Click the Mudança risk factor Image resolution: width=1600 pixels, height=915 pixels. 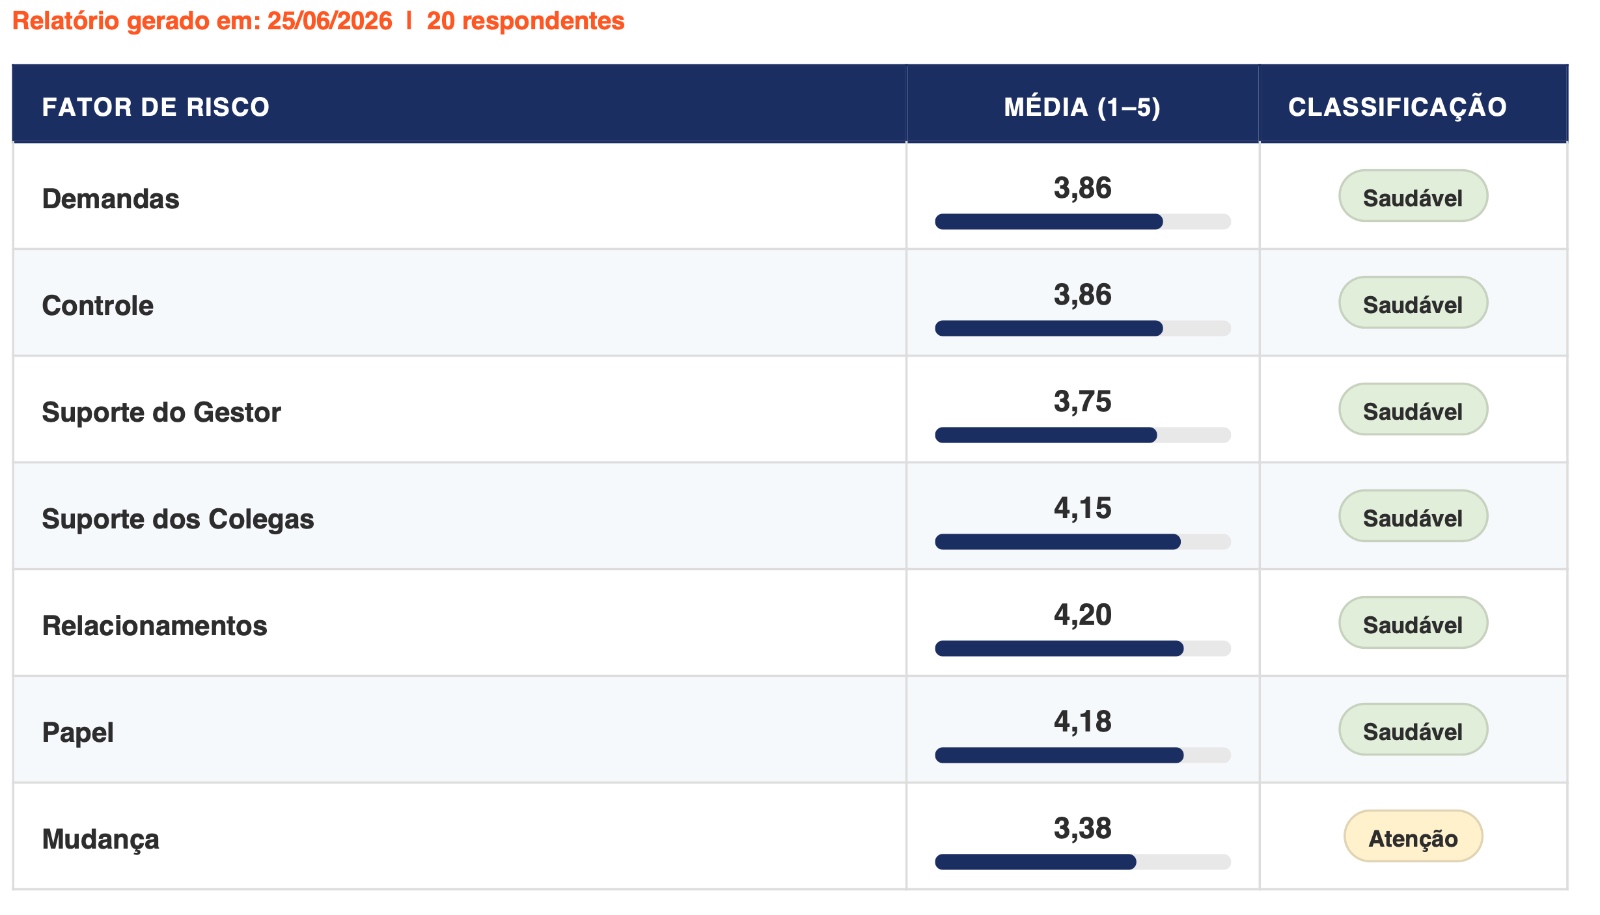(100, 840)
